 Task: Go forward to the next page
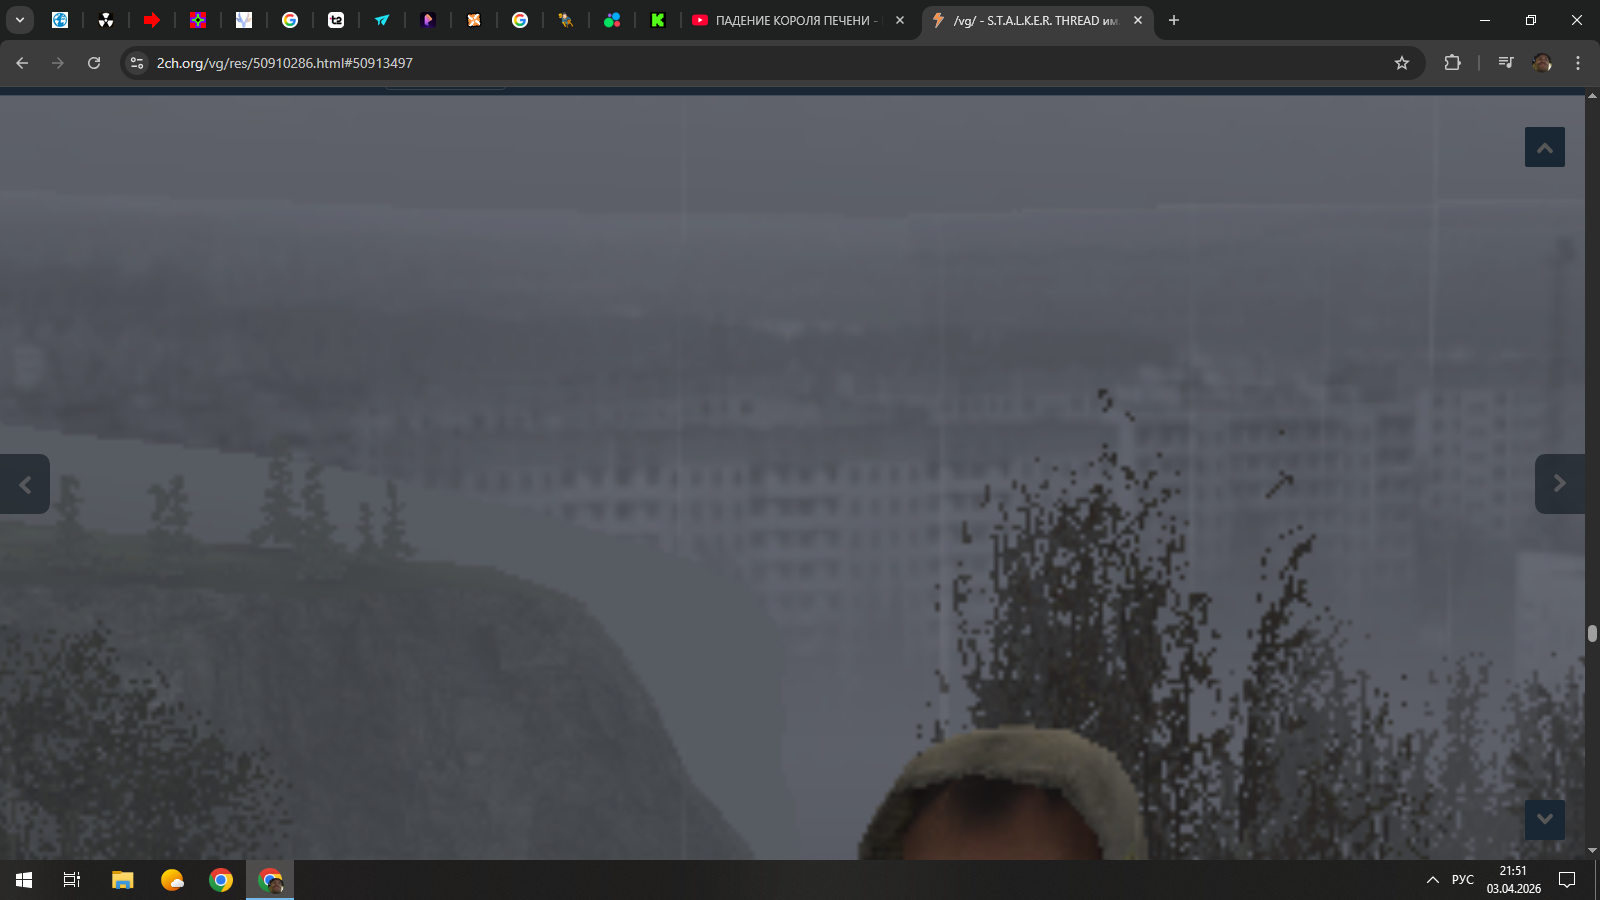click(58, 63)
